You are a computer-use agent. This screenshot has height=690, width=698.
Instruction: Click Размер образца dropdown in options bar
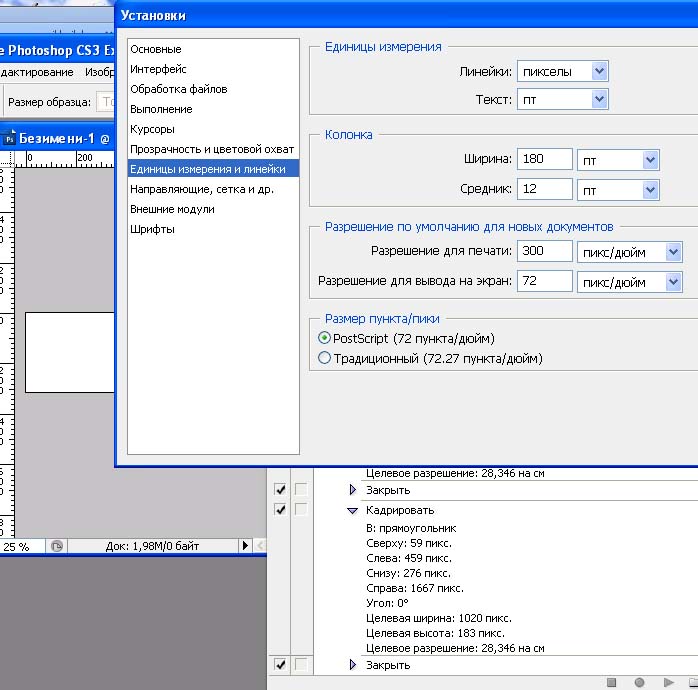click(106, 102)
